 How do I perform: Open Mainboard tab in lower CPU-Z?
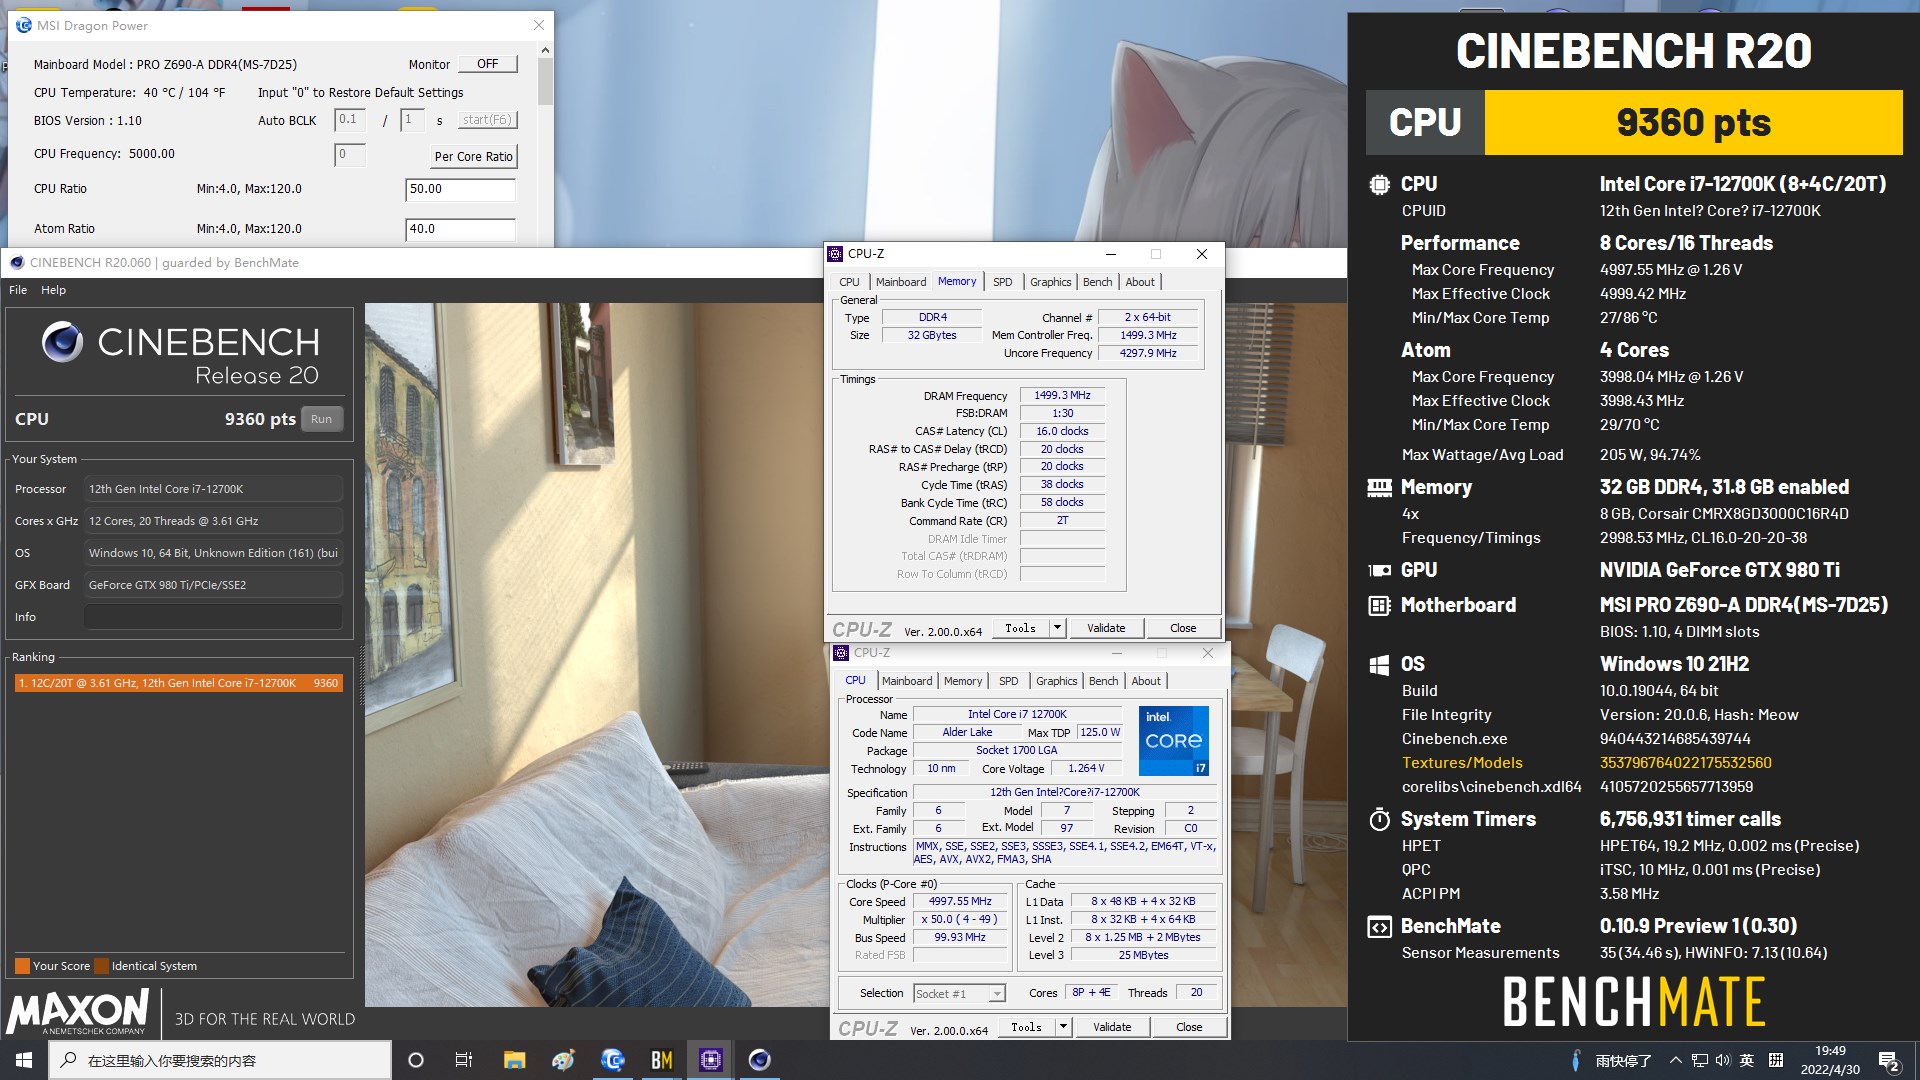(907, 681)
